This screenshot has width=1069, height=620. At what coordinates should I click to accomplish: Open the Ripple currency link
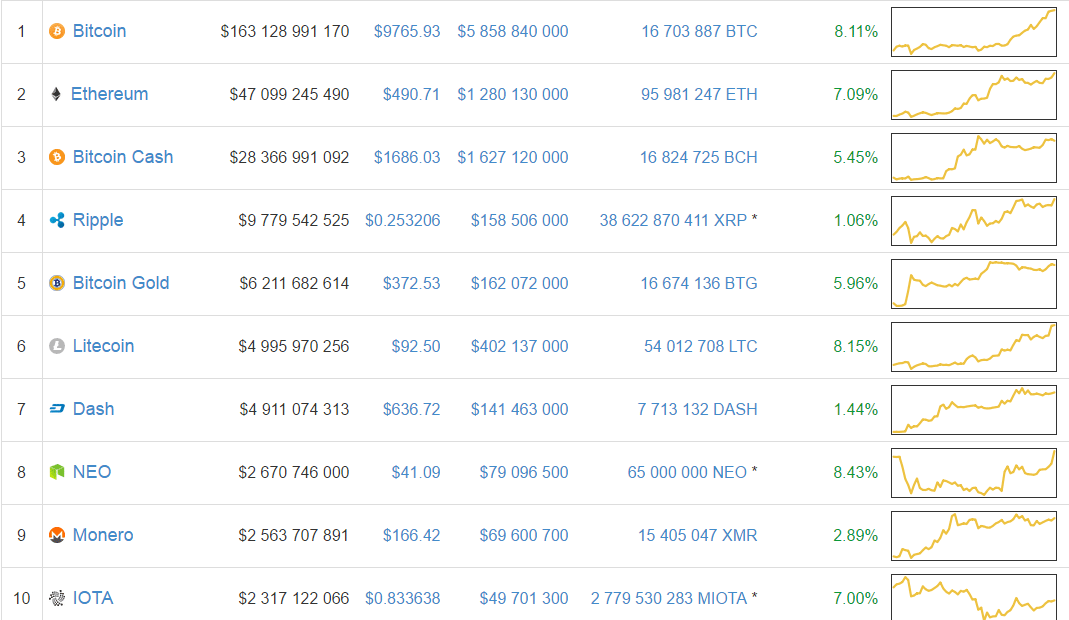tap(98, 220)
